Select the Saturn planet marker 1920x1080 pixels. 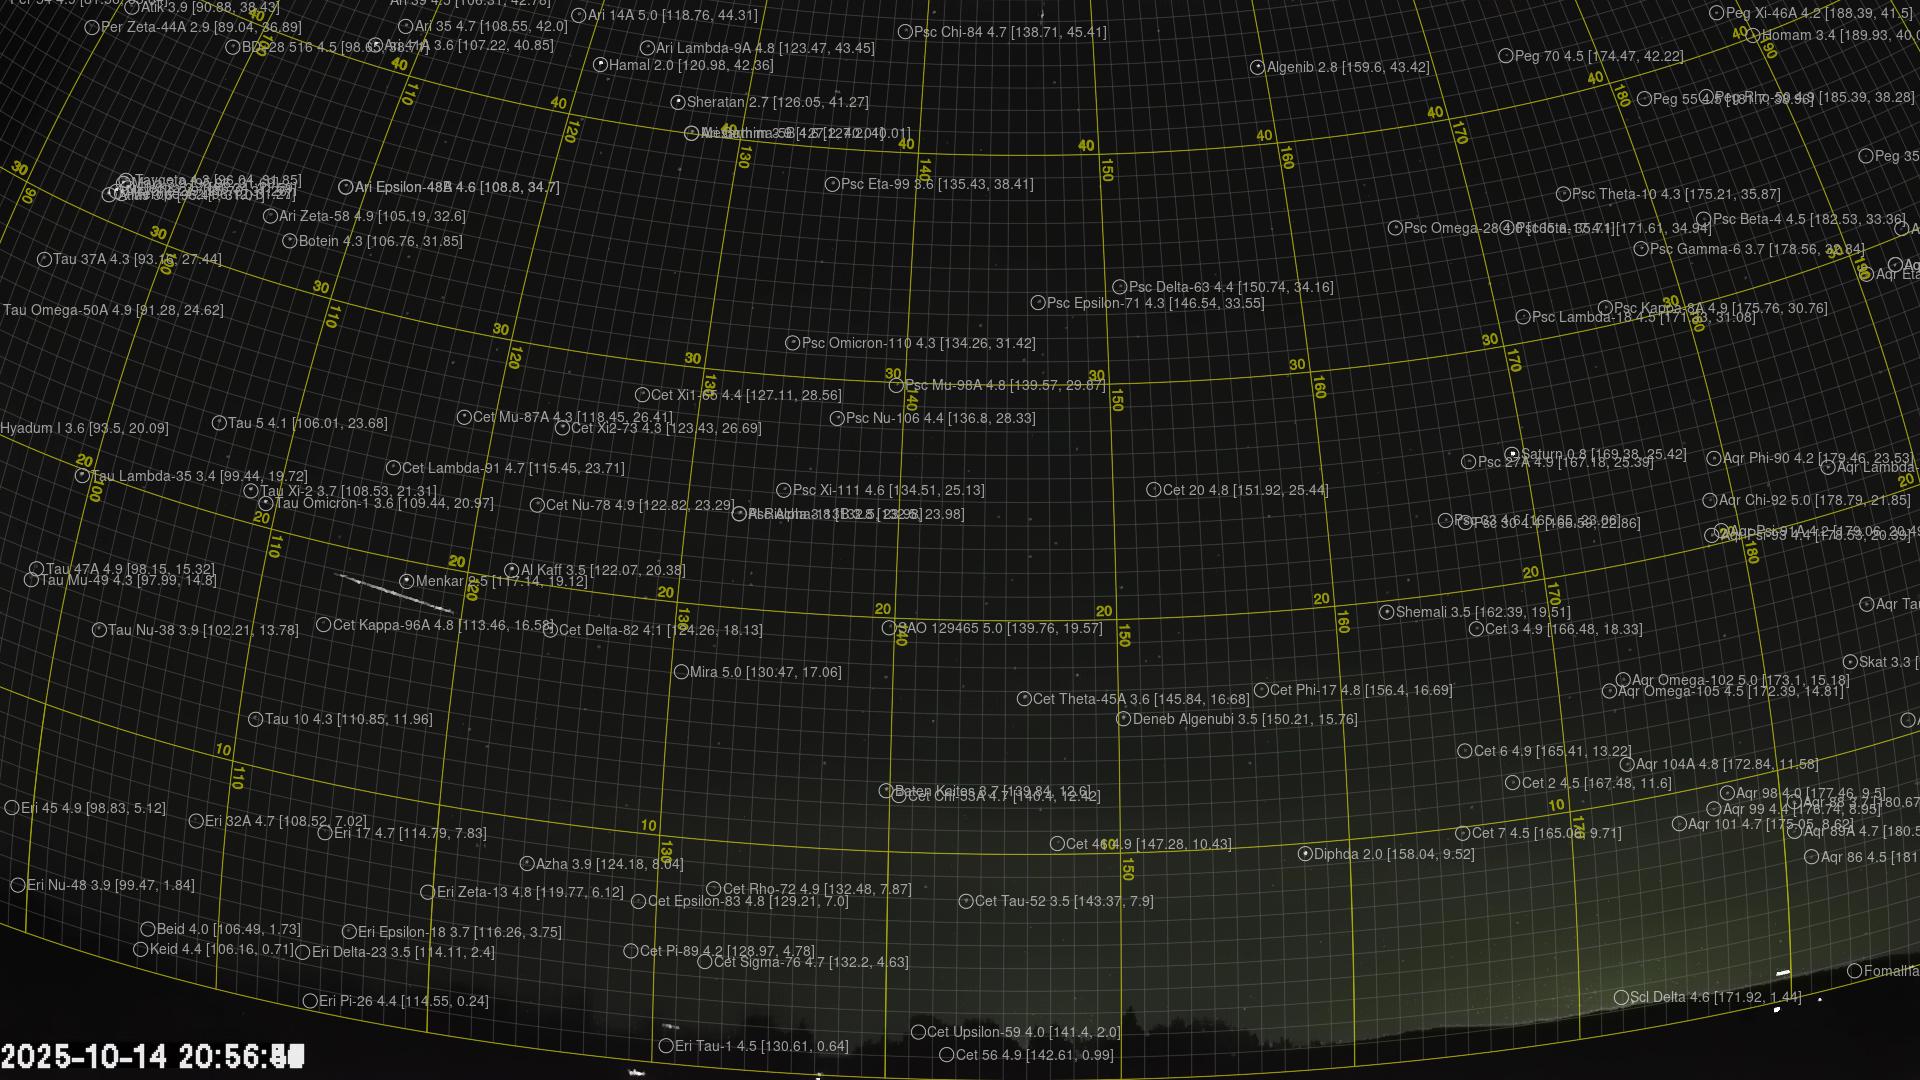point(1512,454)
